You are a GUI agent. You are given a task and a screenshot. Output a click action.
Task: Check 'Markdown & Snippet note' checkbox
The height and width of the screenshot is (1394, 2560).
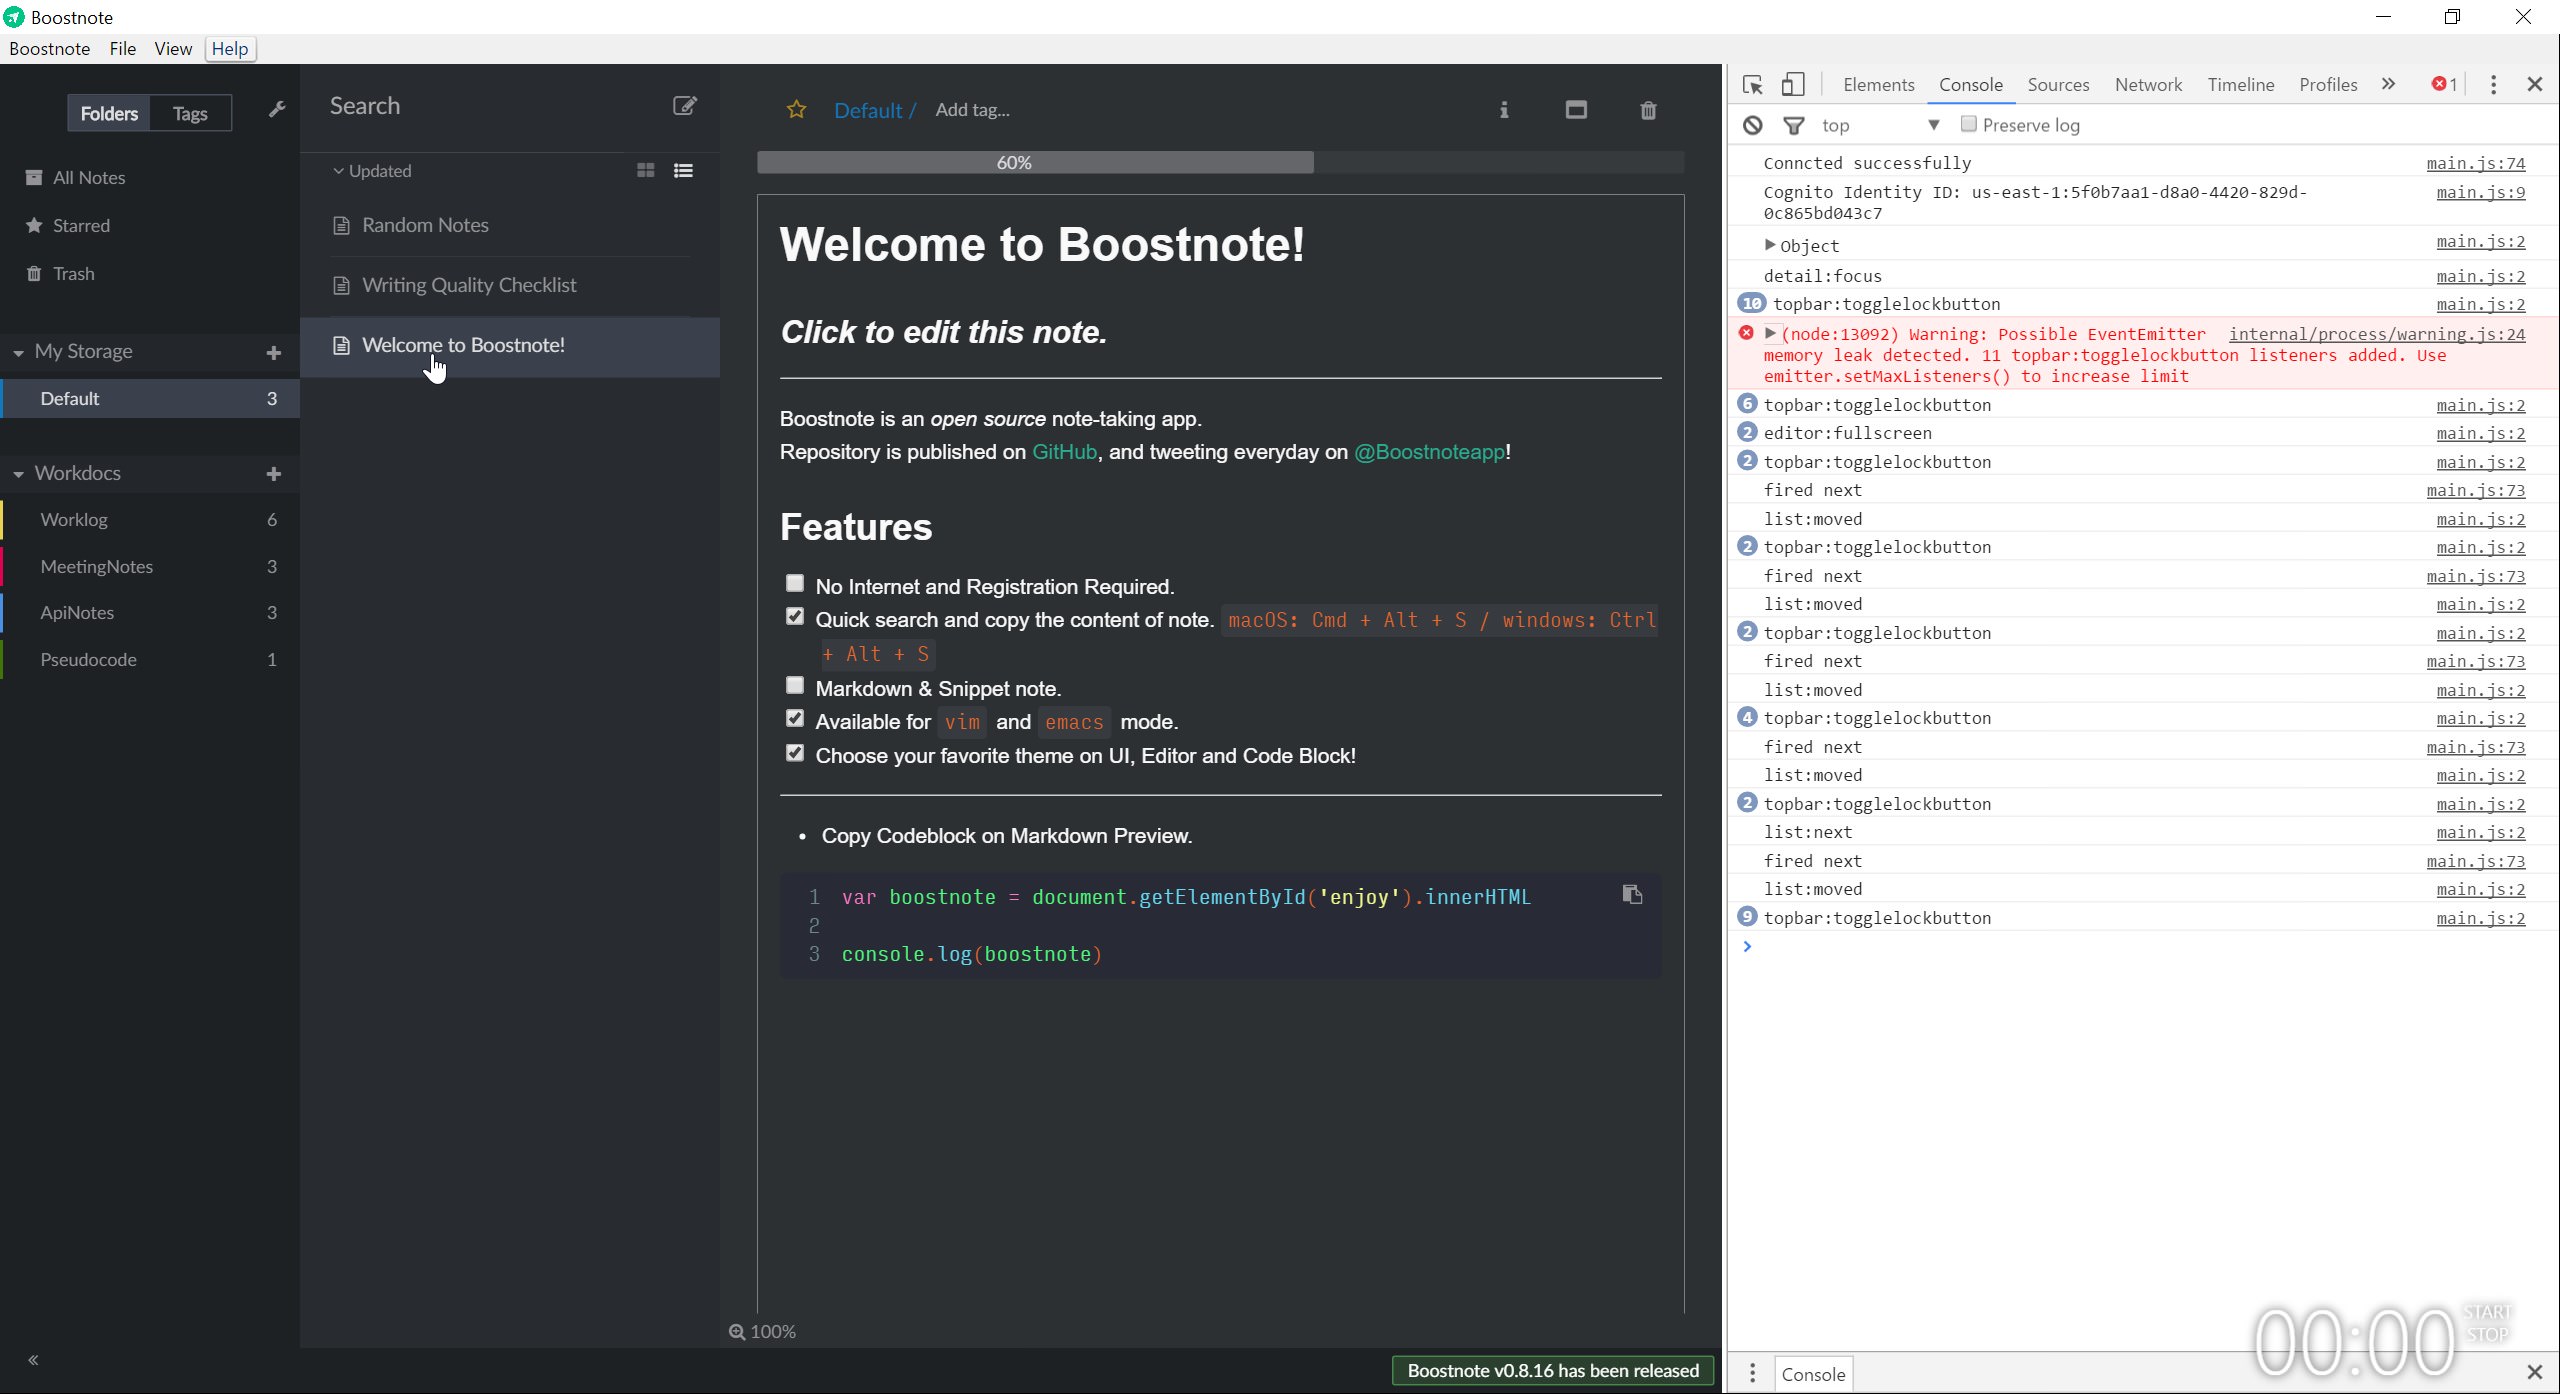[x=795, y=685]
